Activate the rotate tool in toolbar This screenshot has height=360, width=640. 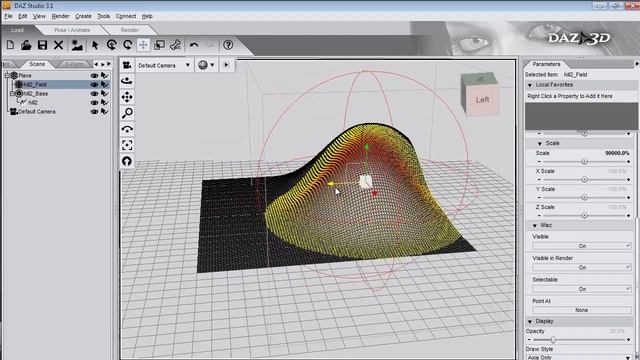[111, 45]
